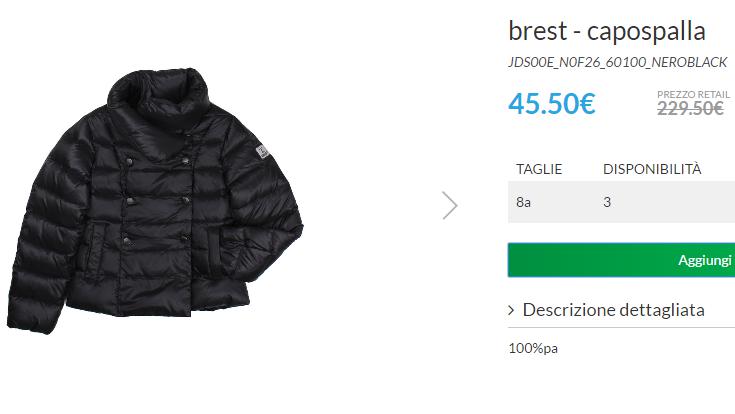Click the 45.50€ sale price
The image size is (735, 414).
click(552, 104)
